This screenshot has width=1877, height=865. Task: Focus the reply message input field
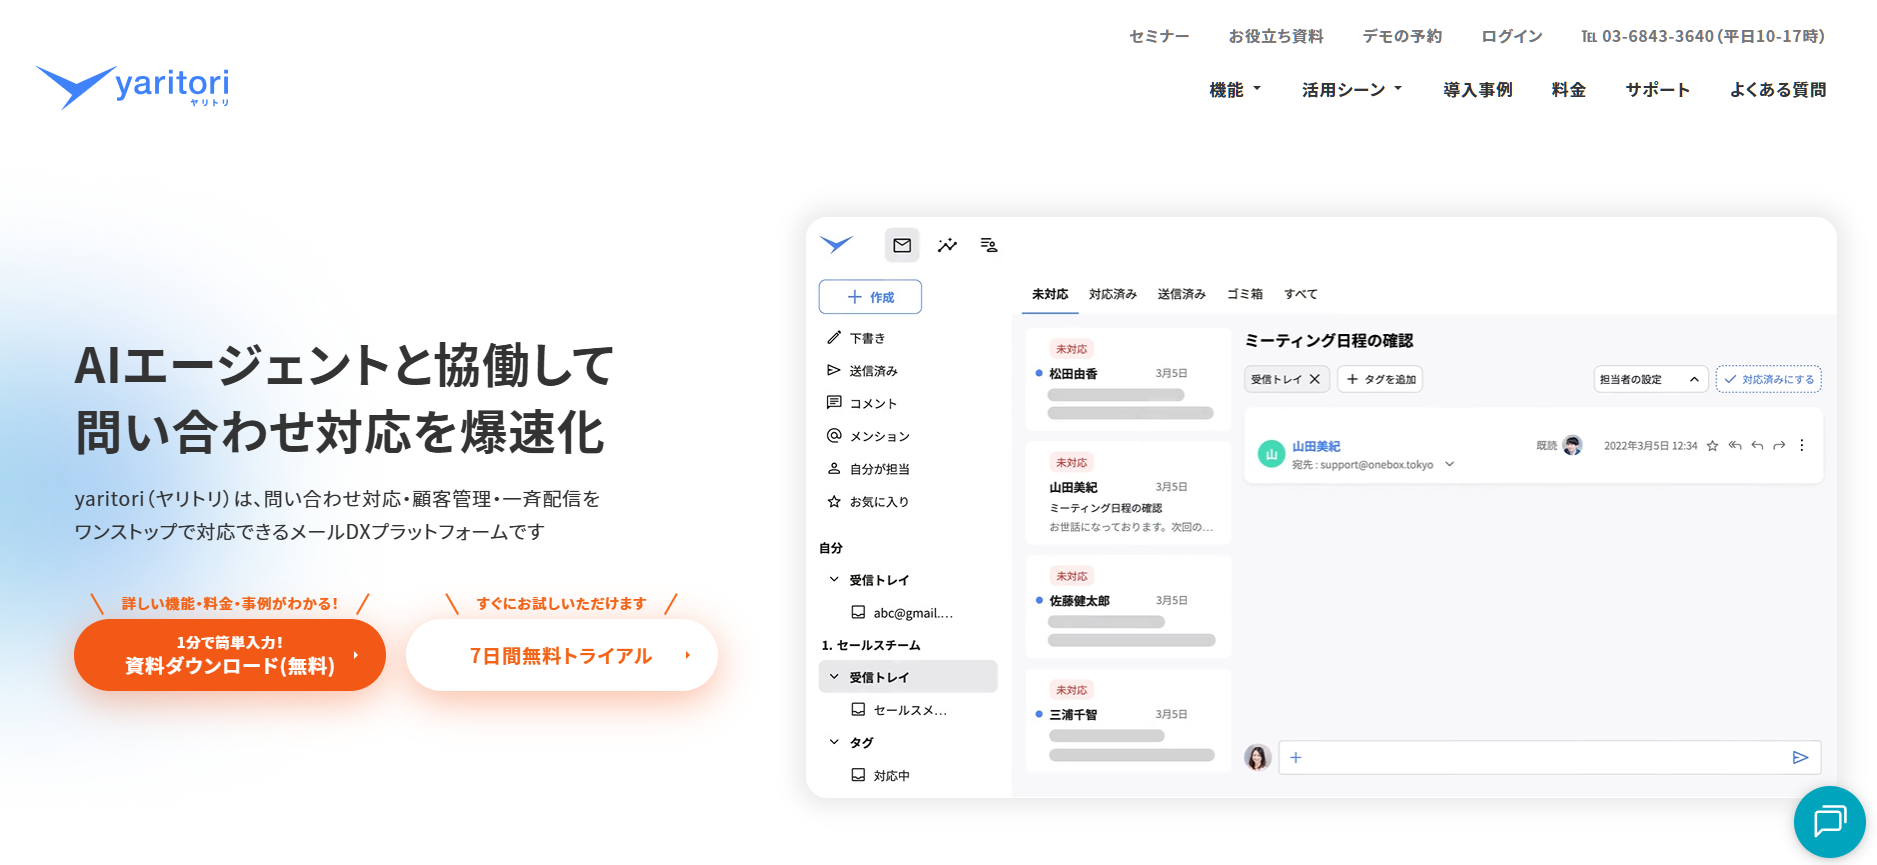(x=1549, y=758)
